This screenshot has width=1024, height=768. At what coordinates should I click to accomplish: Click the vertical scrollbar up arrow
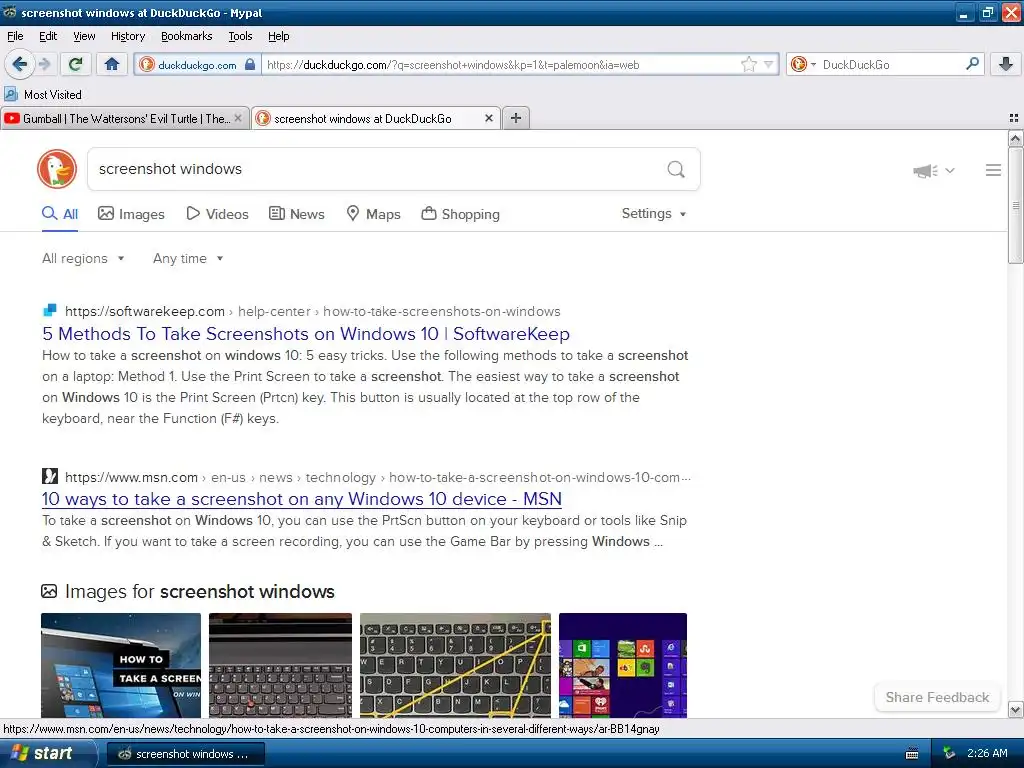tap(1015, 138)
